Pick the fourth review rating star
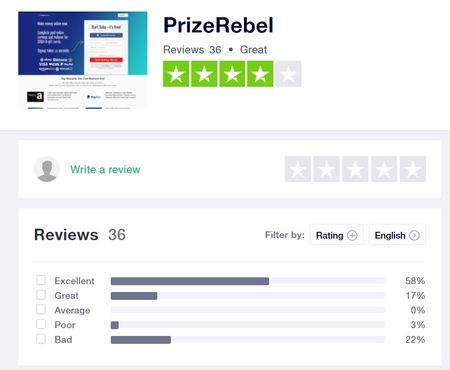The height and width of the screenshot is (370, 450). coord(384,169)
